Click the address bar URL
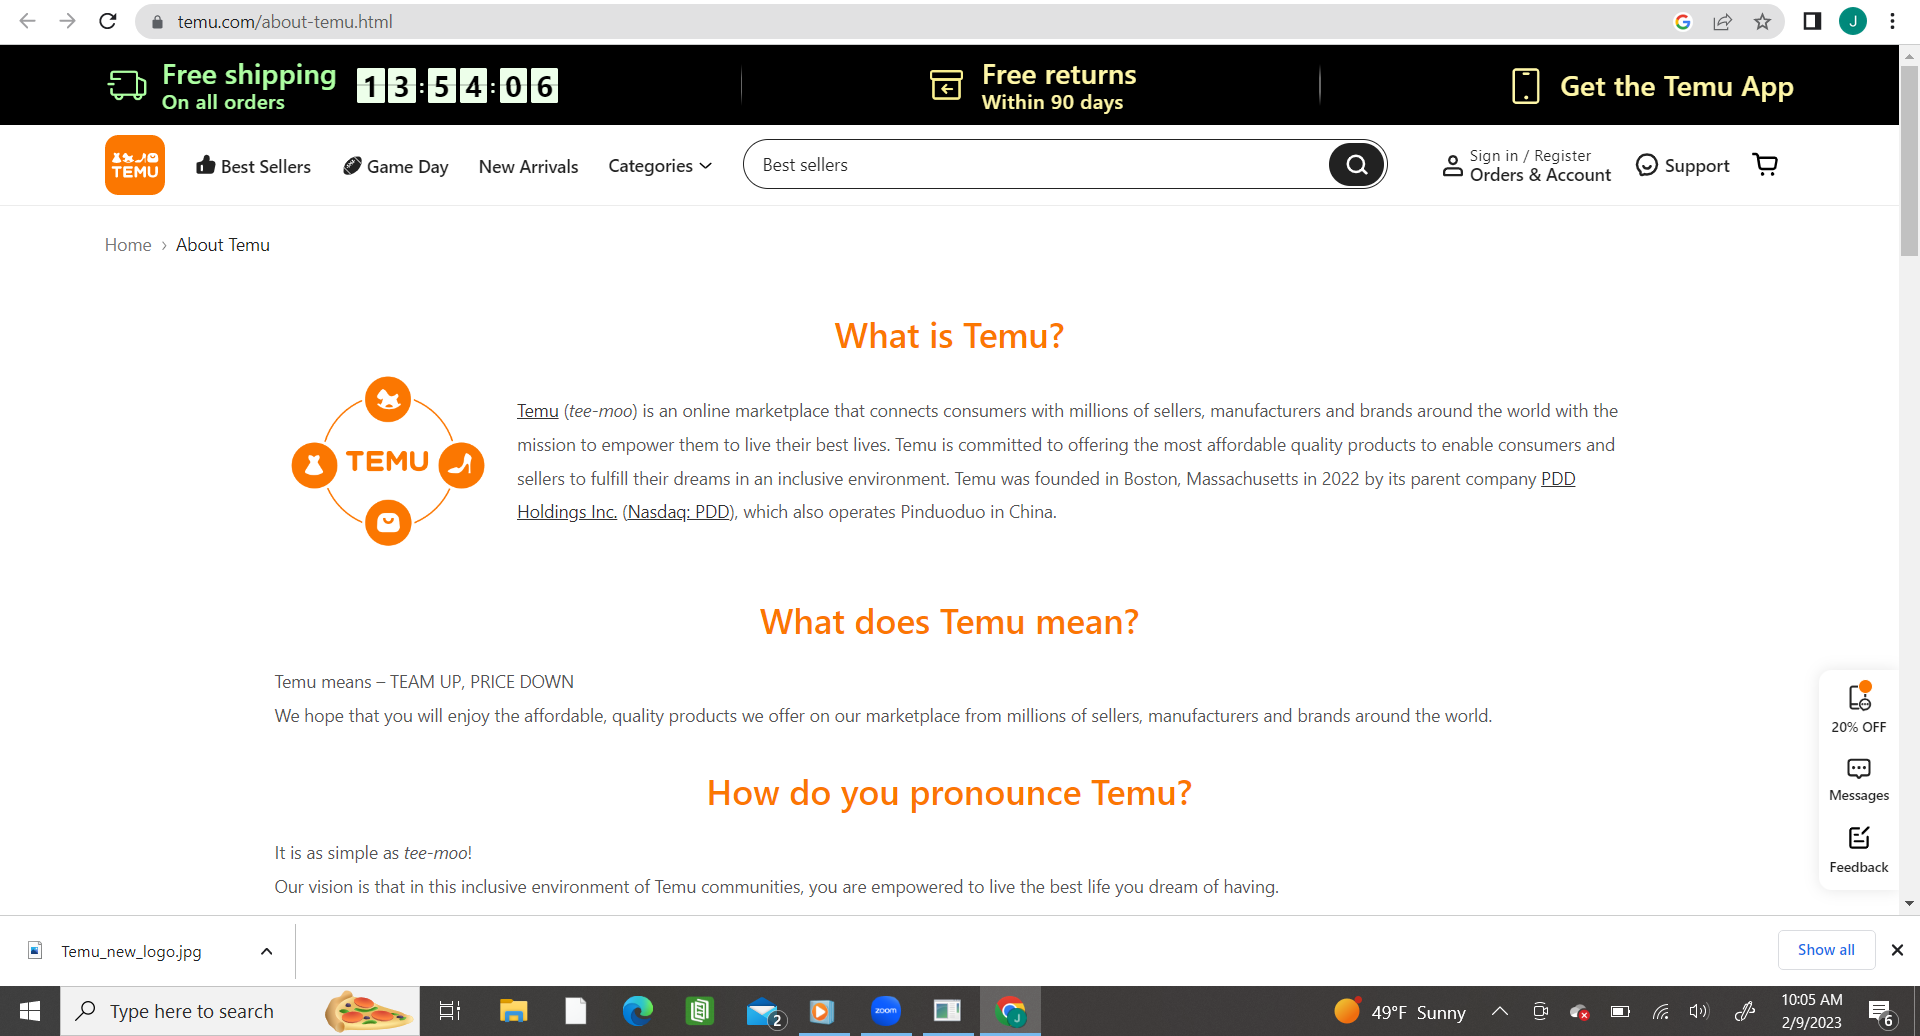Screen dimensions: 1920x1036 pyautogui.click(x=285, y=22)
